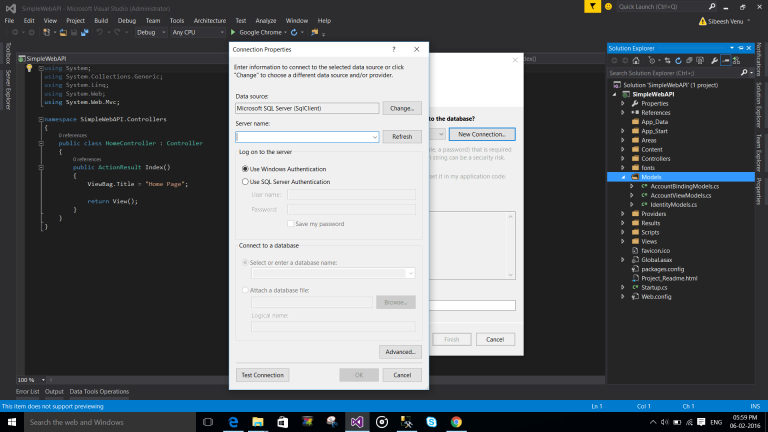Start debugging with green play icon
This screenshot has height=432, width=768.
[x=233, y=32]
